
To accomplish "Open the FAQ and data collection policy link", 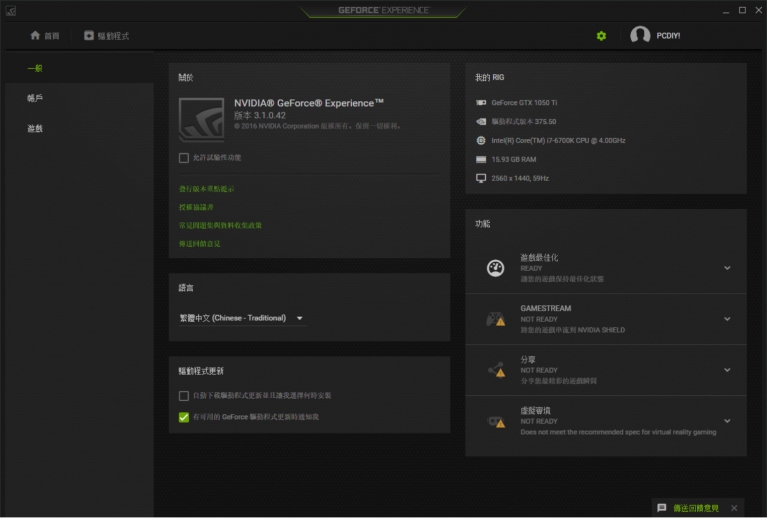I will click(x=220, y=225).
